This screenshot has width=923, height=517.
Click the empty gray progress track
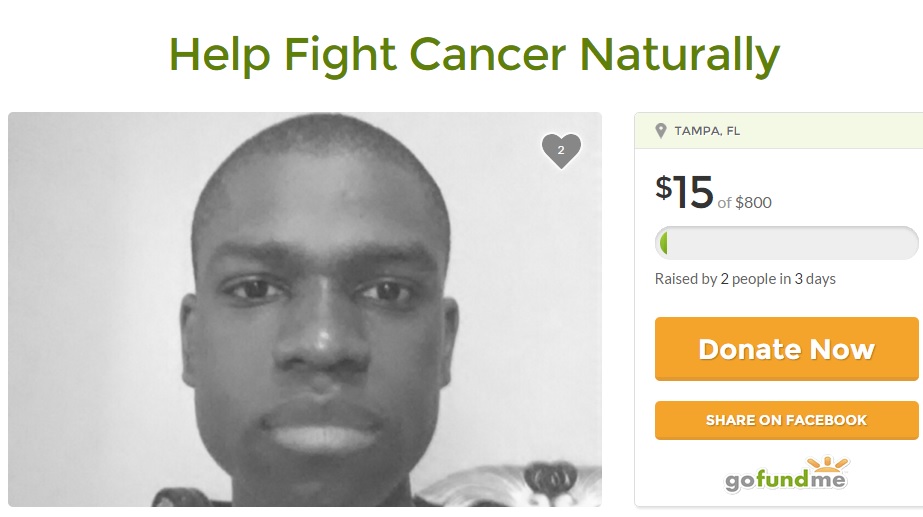(x=792, y=243)
